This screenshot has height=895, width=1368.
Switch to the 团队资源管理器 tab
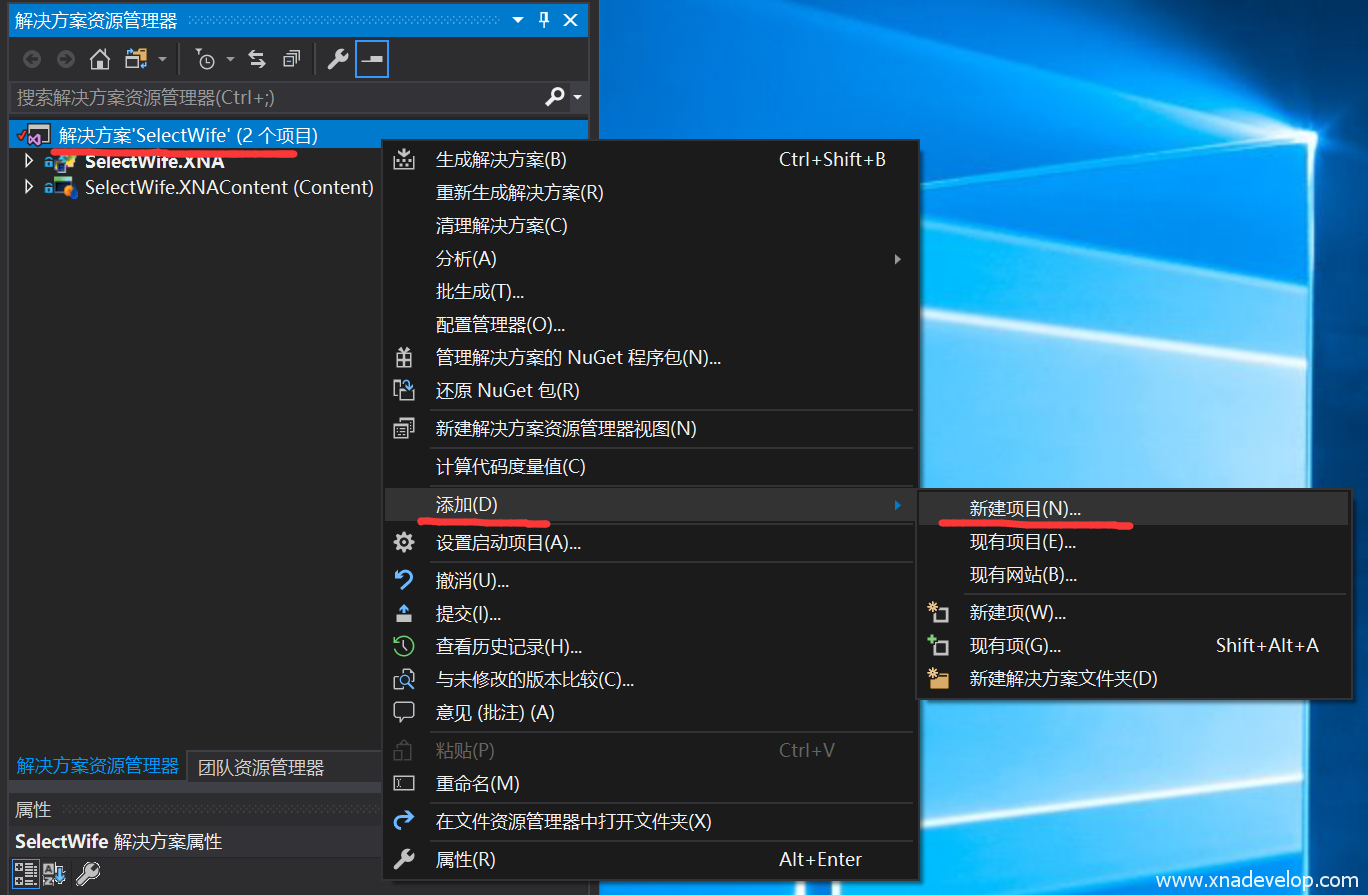click(x=261, y=768)
